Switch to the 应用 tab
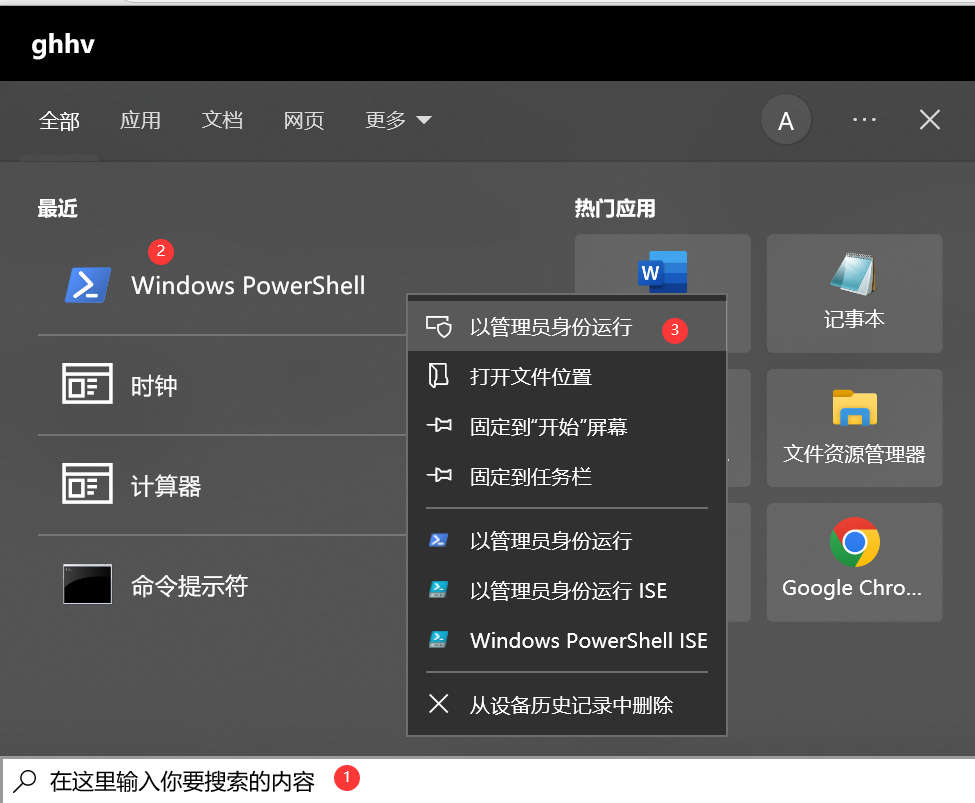The image size is (975, 803). [x=141, y=120]
